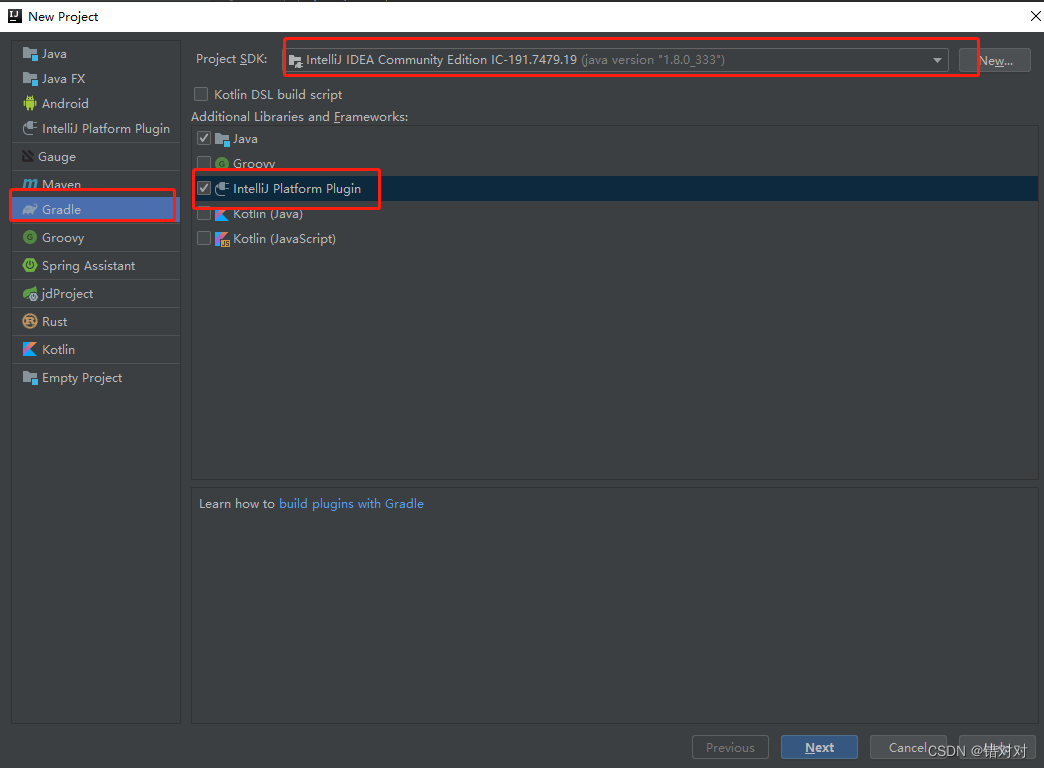
Task: Check the Kotlin (Java) checkbox
Action: [204, 213]
